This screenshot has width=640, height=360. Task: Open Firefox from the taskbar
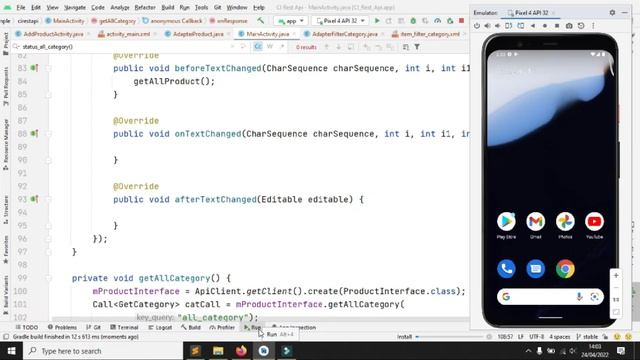(241, 351)
